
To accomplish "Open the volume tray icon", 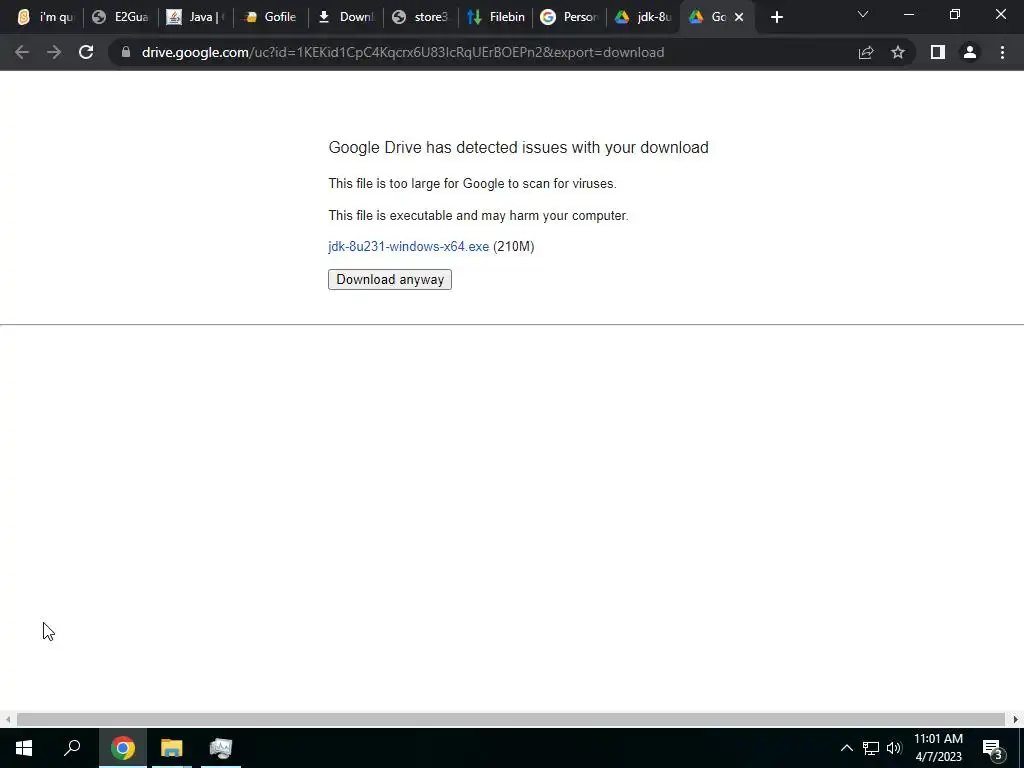I will pos(894,748).
